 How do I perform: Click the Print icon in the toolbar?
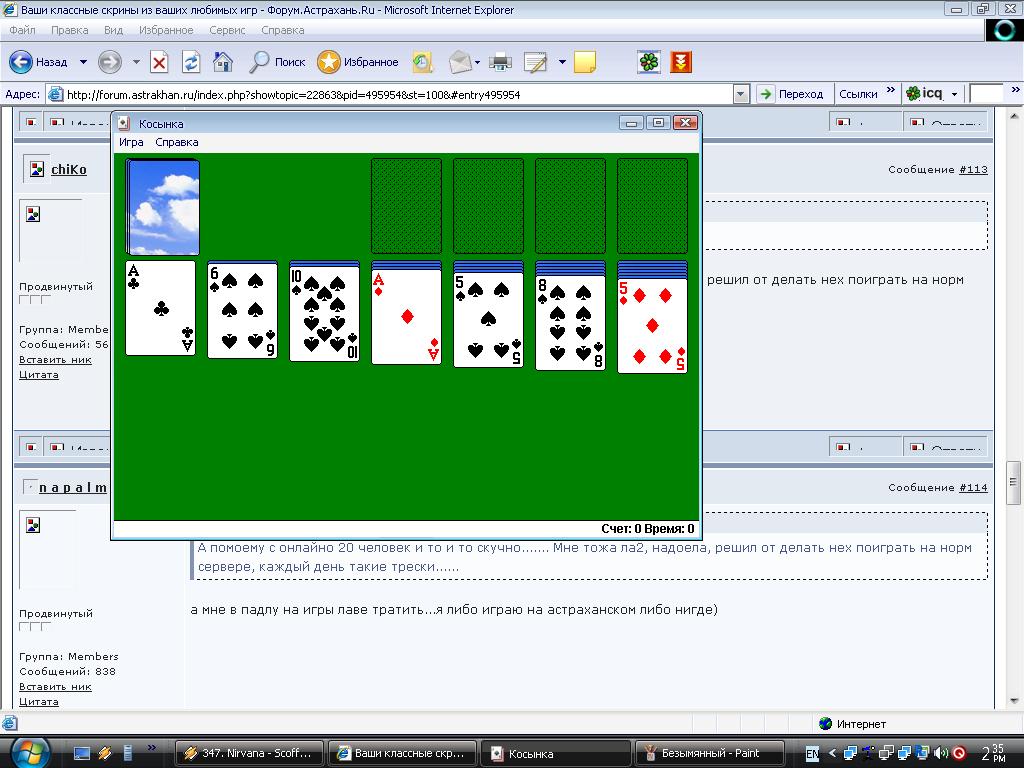501,62
